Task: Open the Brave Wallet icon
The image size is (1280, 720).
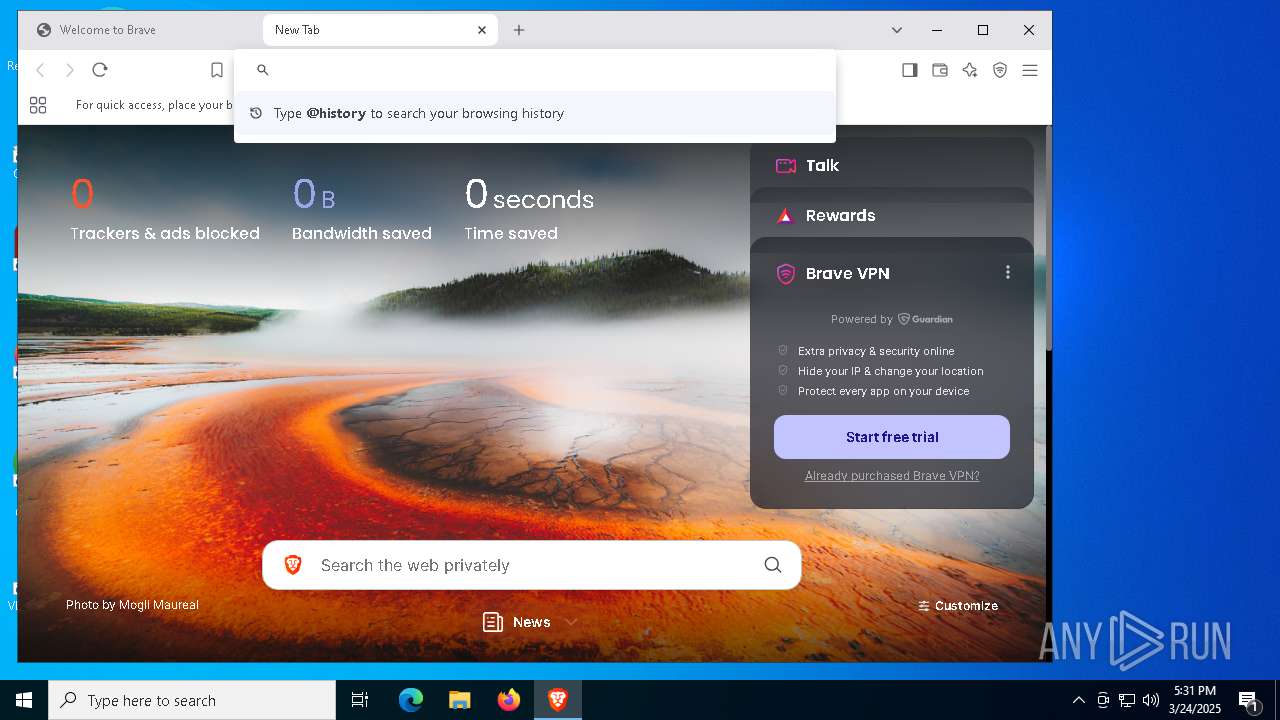Action: tap(940, 70)
